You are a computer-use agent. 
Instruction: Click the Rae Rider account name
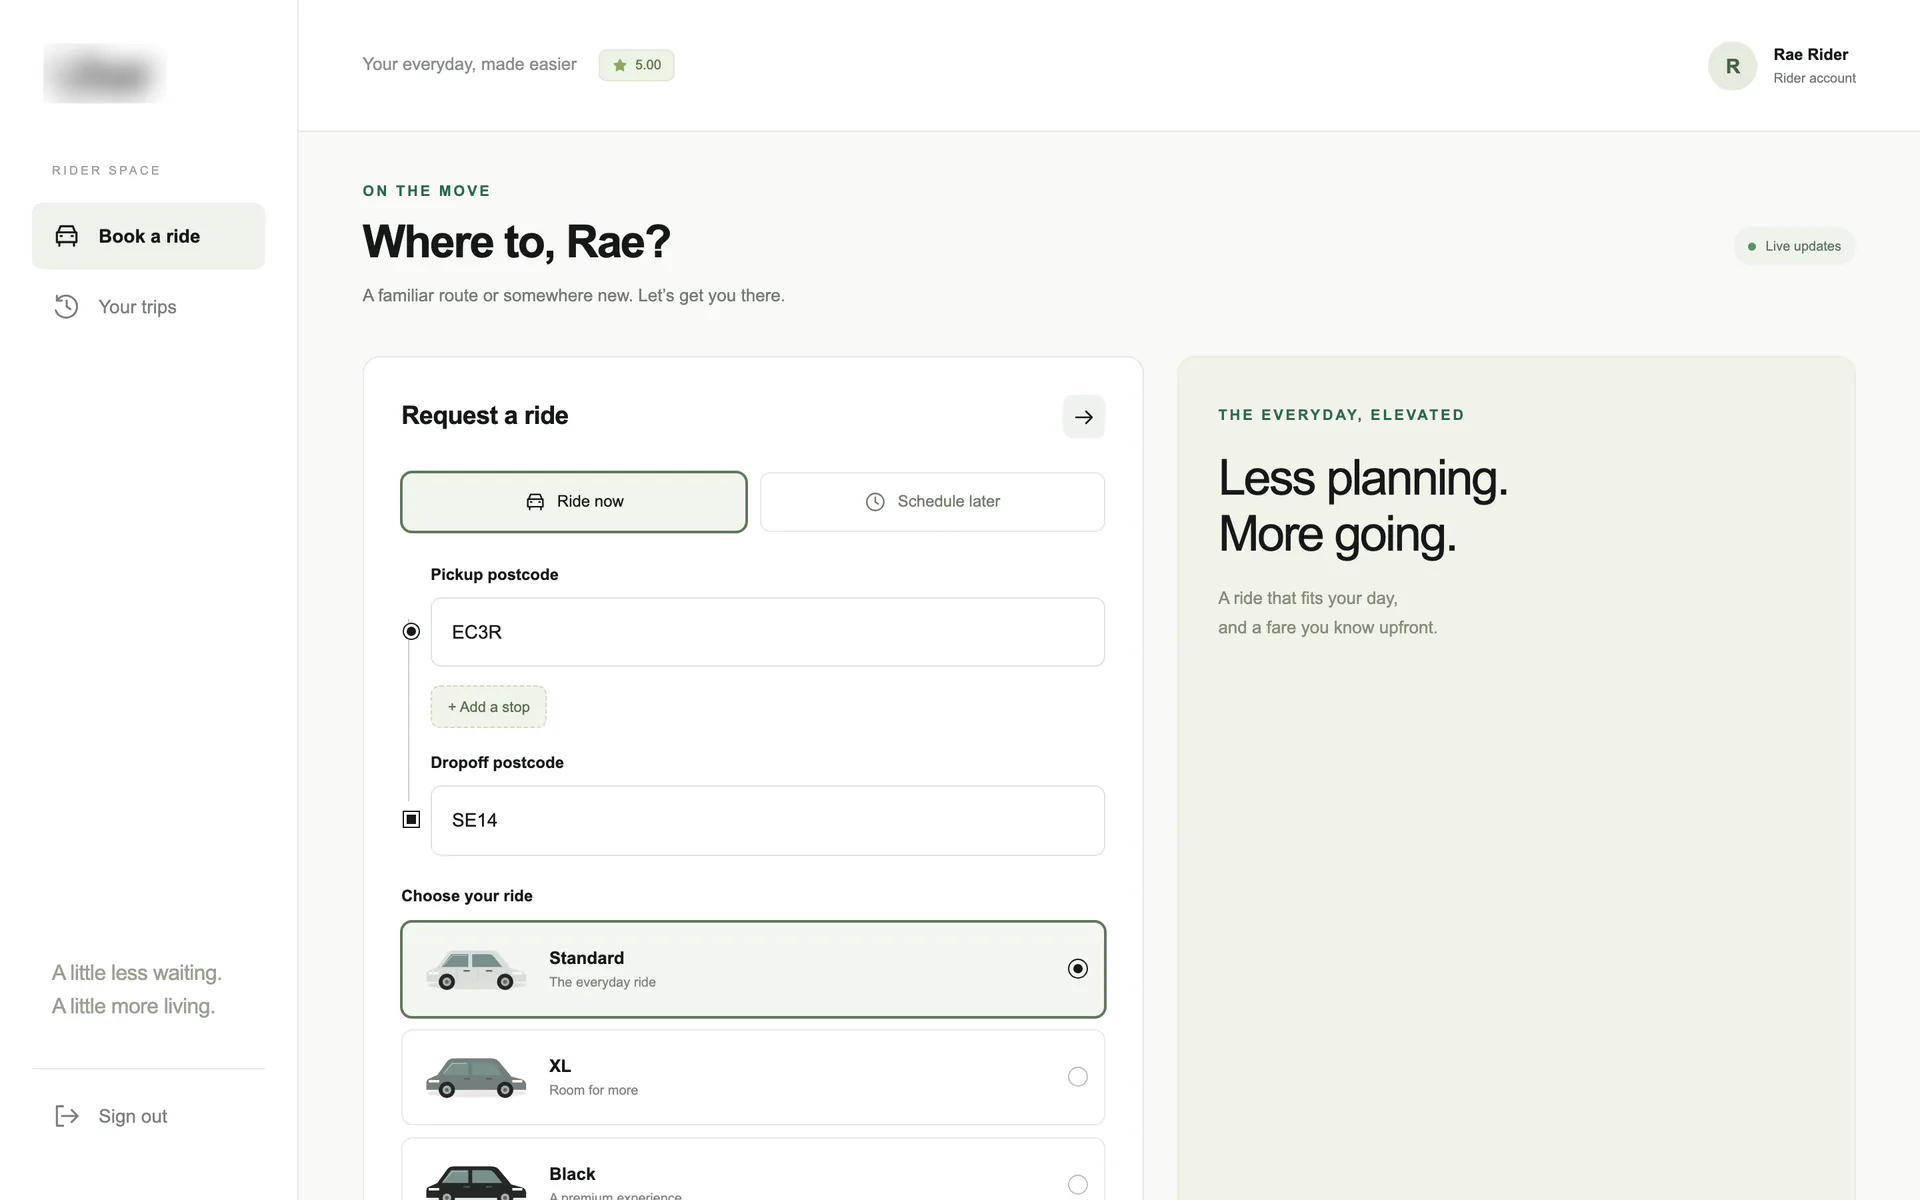click(x=1810, y=55)
